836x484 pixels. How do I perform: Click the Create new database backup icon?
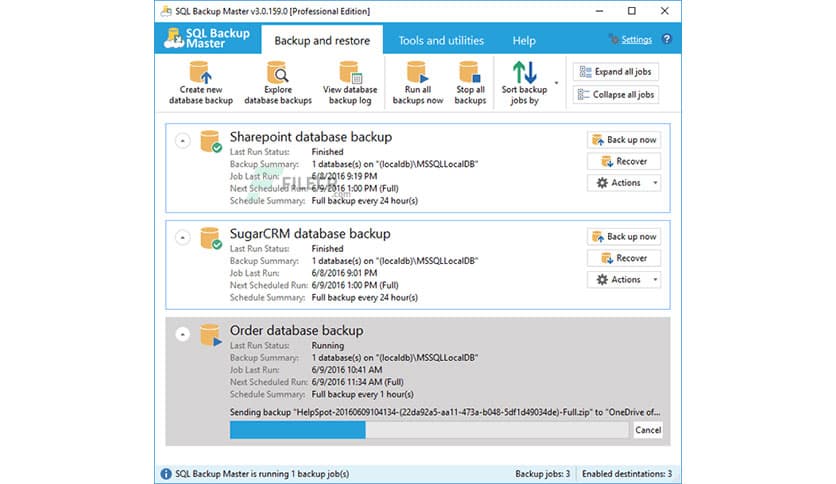pyautogui.click(x=199, y=74)
